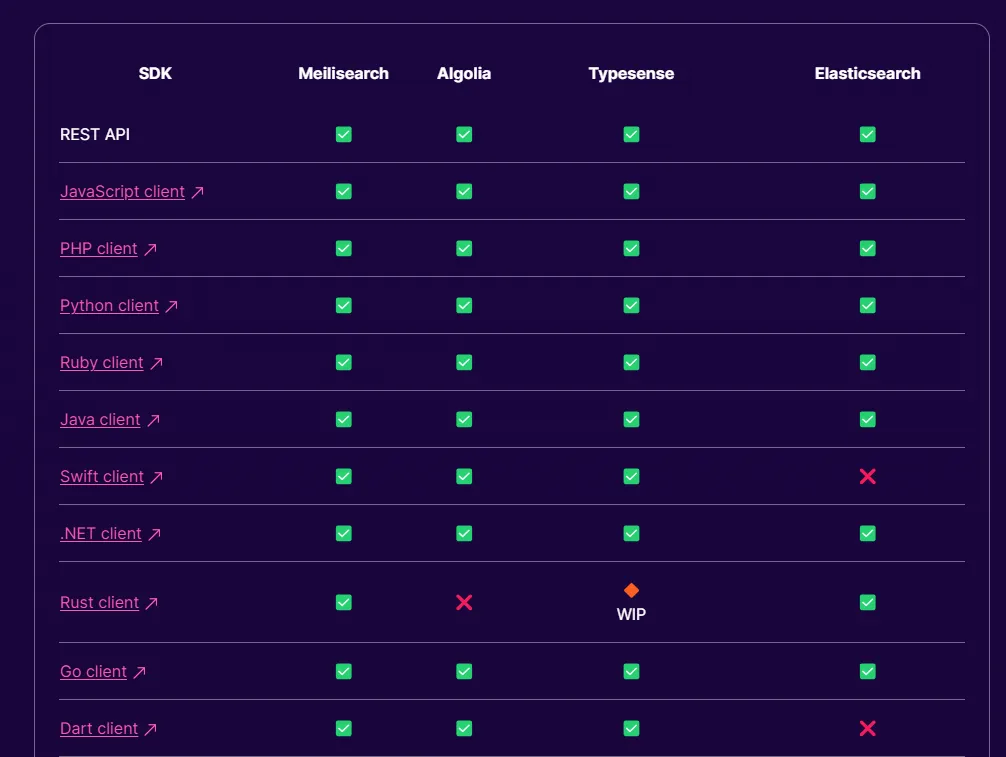The image size is (1006, 757).
Task: Click the red X for Algolia Rust client
Action: [464, 602]
